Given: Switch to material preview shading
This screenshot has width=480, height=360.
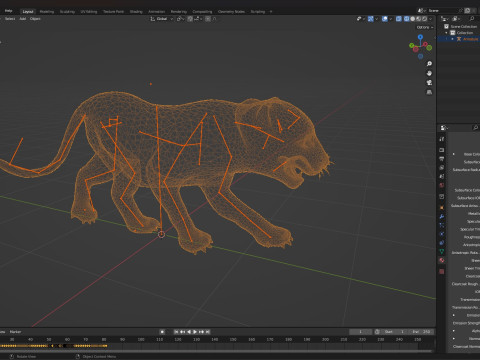Looking at the screenshot, I should 419,19.
